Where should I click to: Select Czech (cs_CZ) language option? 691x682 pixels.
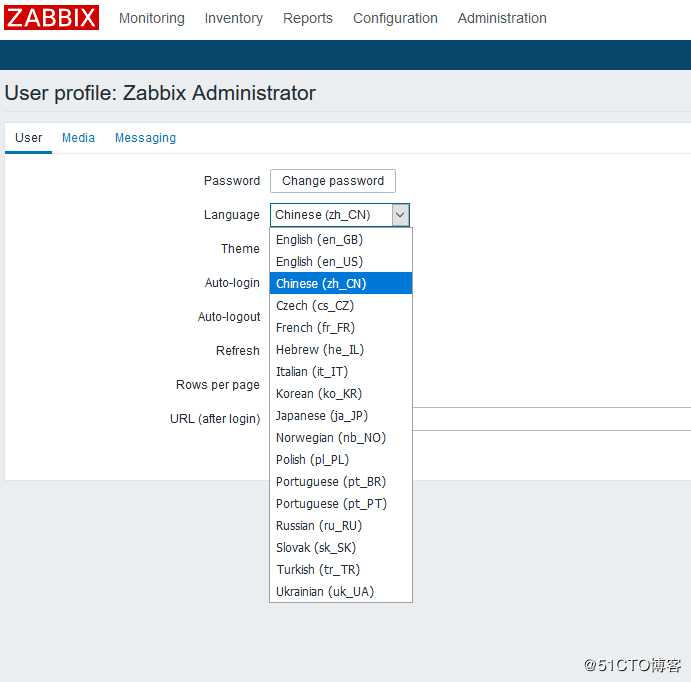(x=341, y=306)
